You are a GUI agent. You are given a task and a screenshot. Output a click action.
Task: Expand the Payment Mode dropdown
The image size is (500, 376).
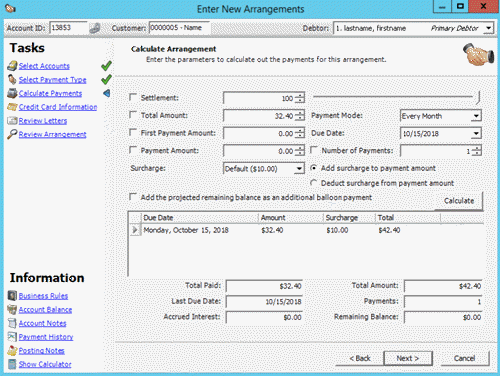click(476, 116)
